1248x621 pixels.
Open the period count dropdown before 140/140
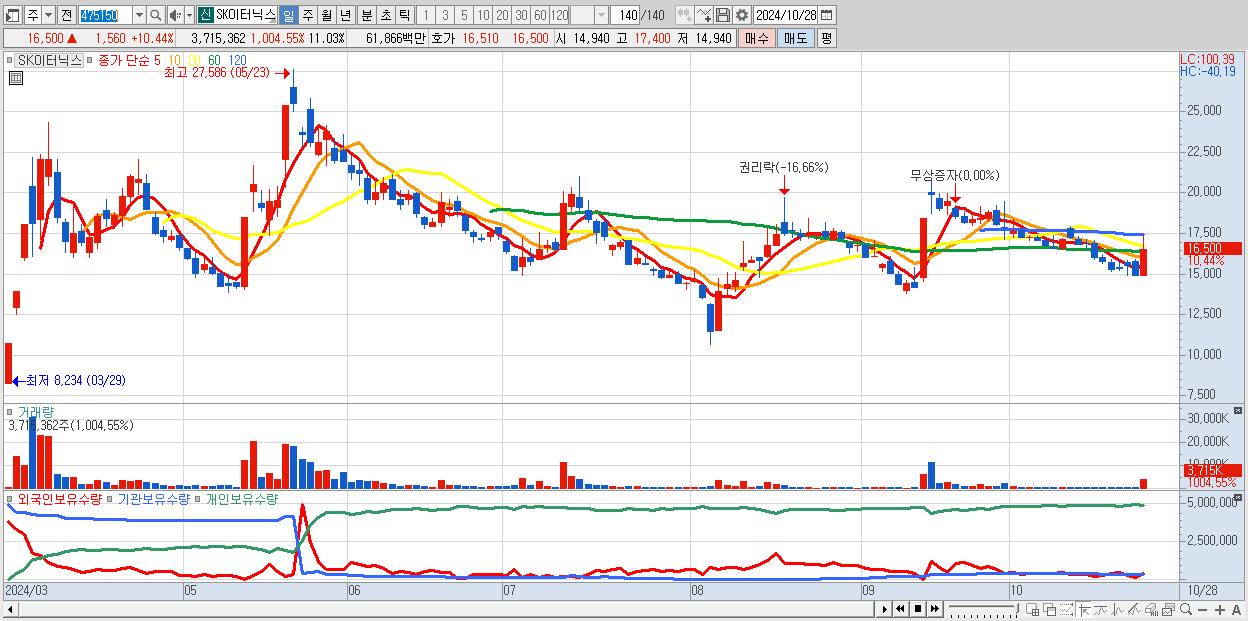point(601,15)
